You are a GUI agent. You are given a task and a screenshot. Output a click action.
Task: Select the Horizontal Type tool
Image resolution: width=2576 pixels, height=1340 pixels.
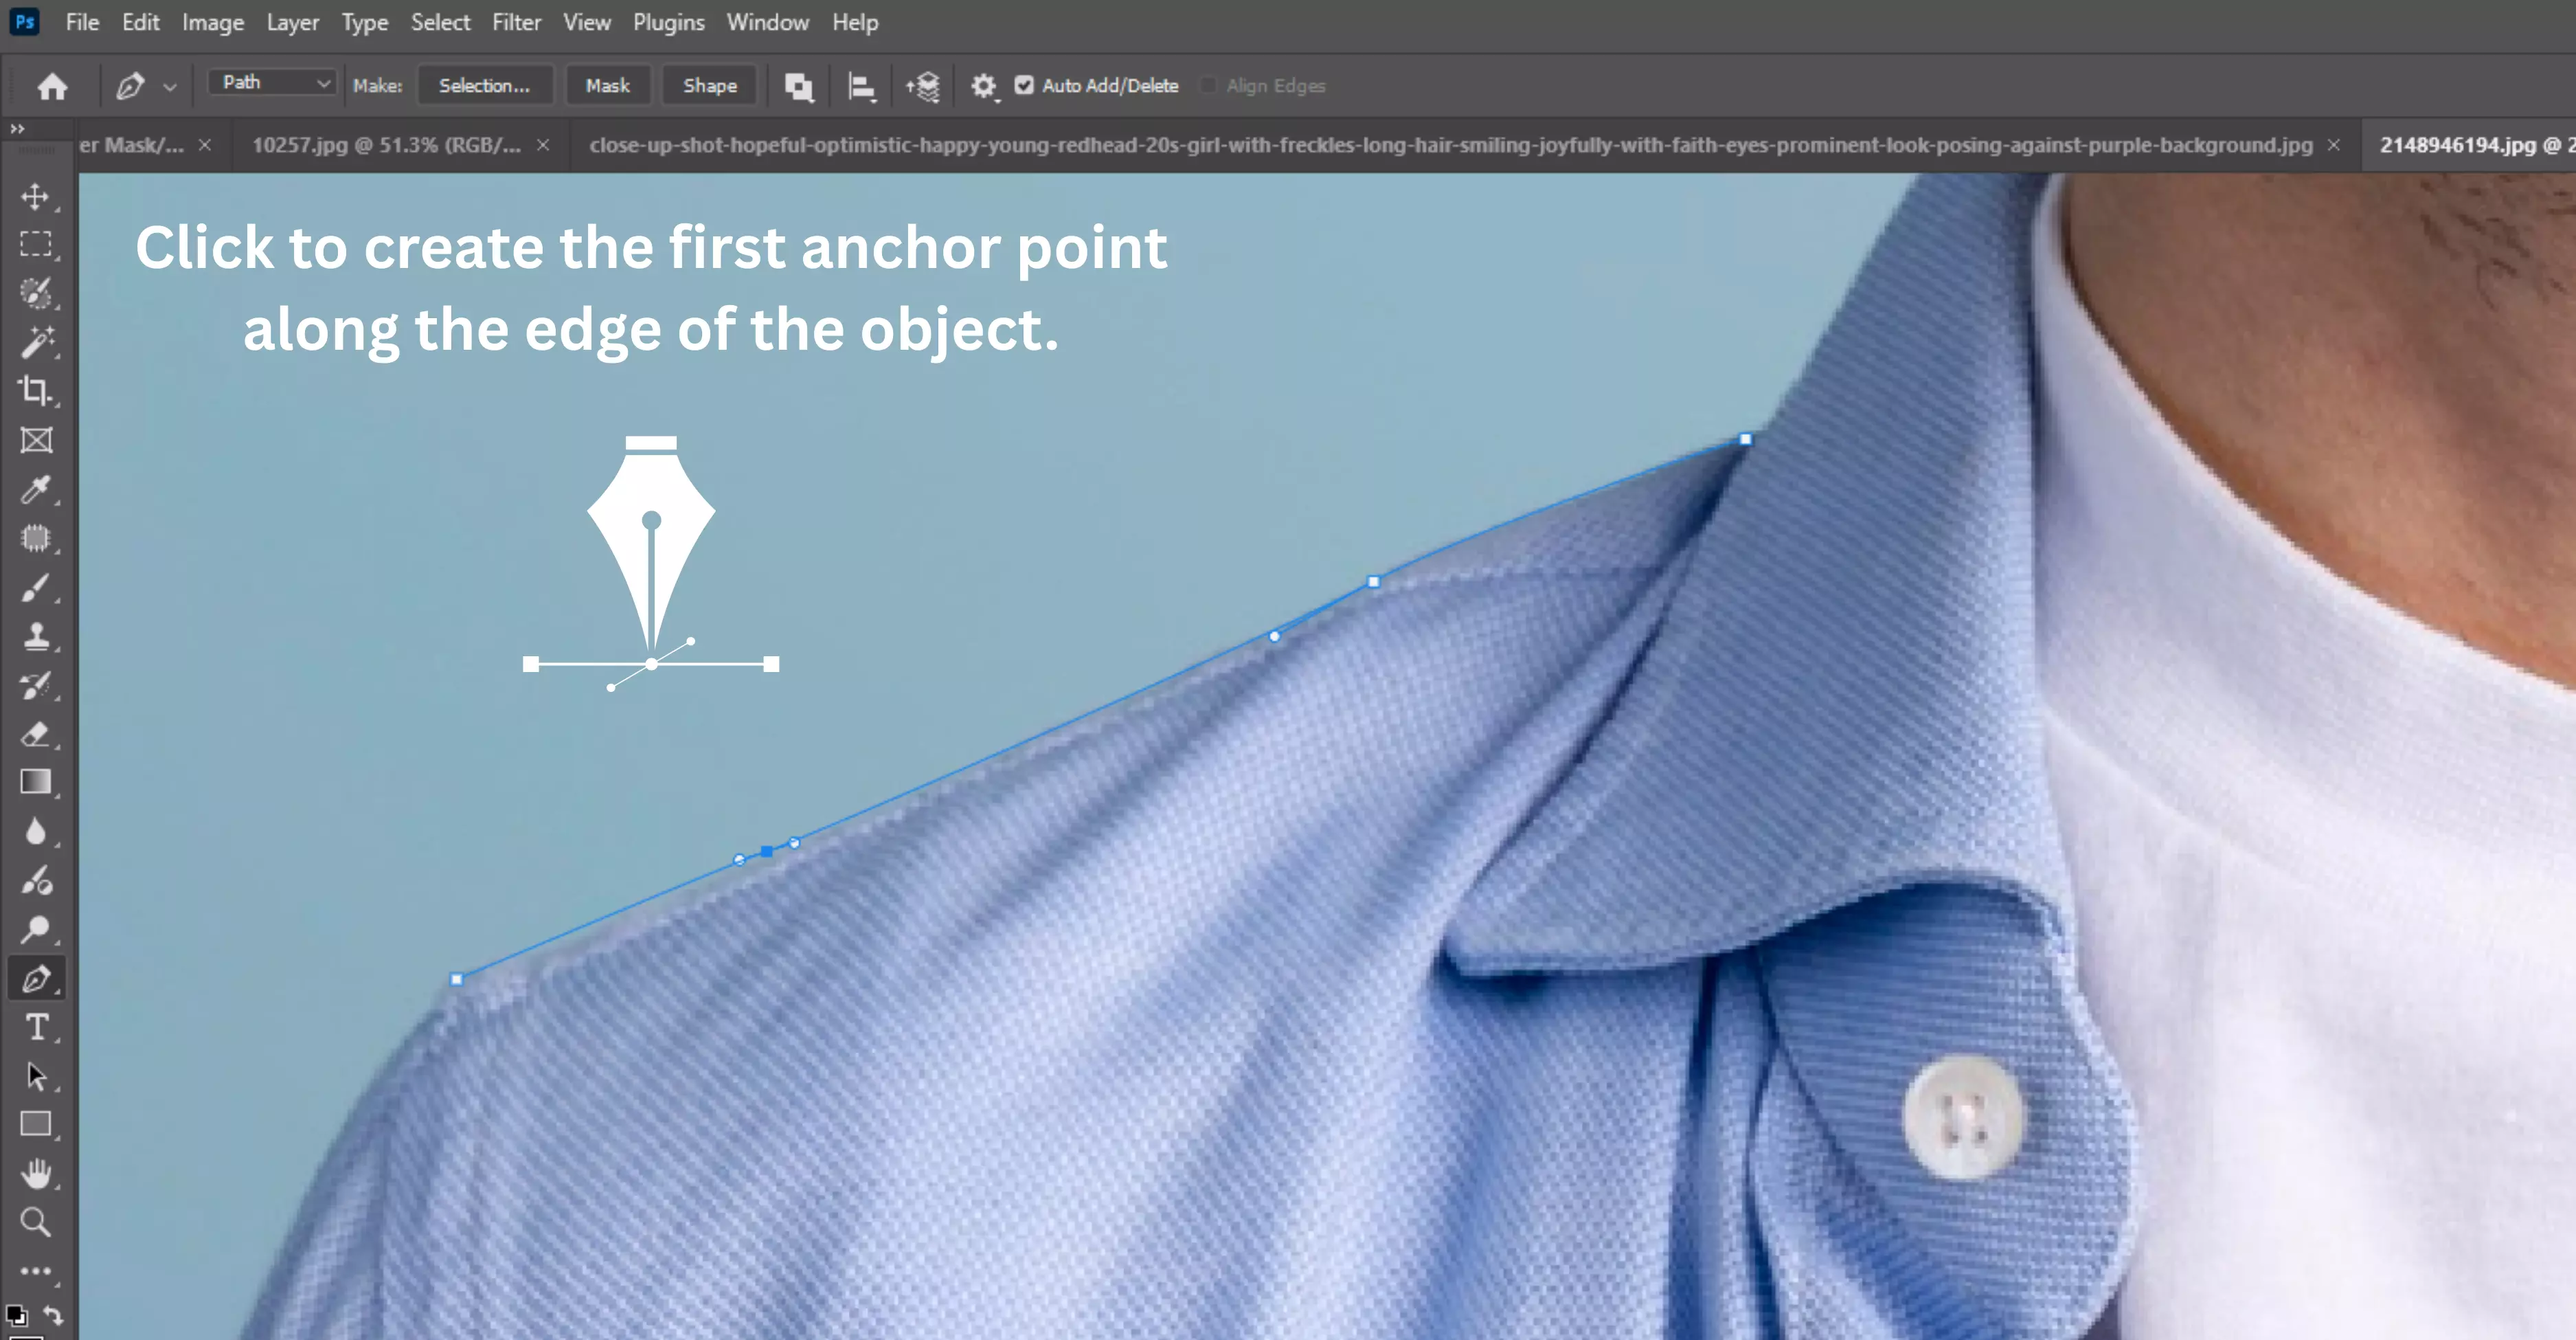point(37,1026)
